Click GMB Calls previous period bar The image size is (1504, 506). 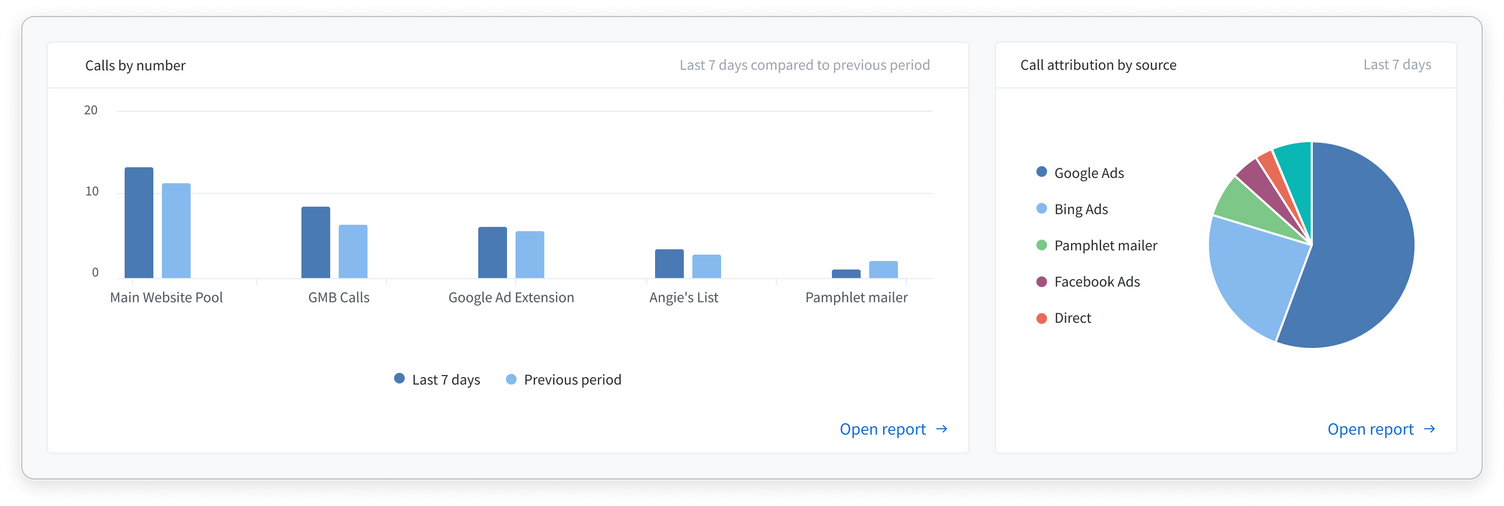tap(353, 252)
